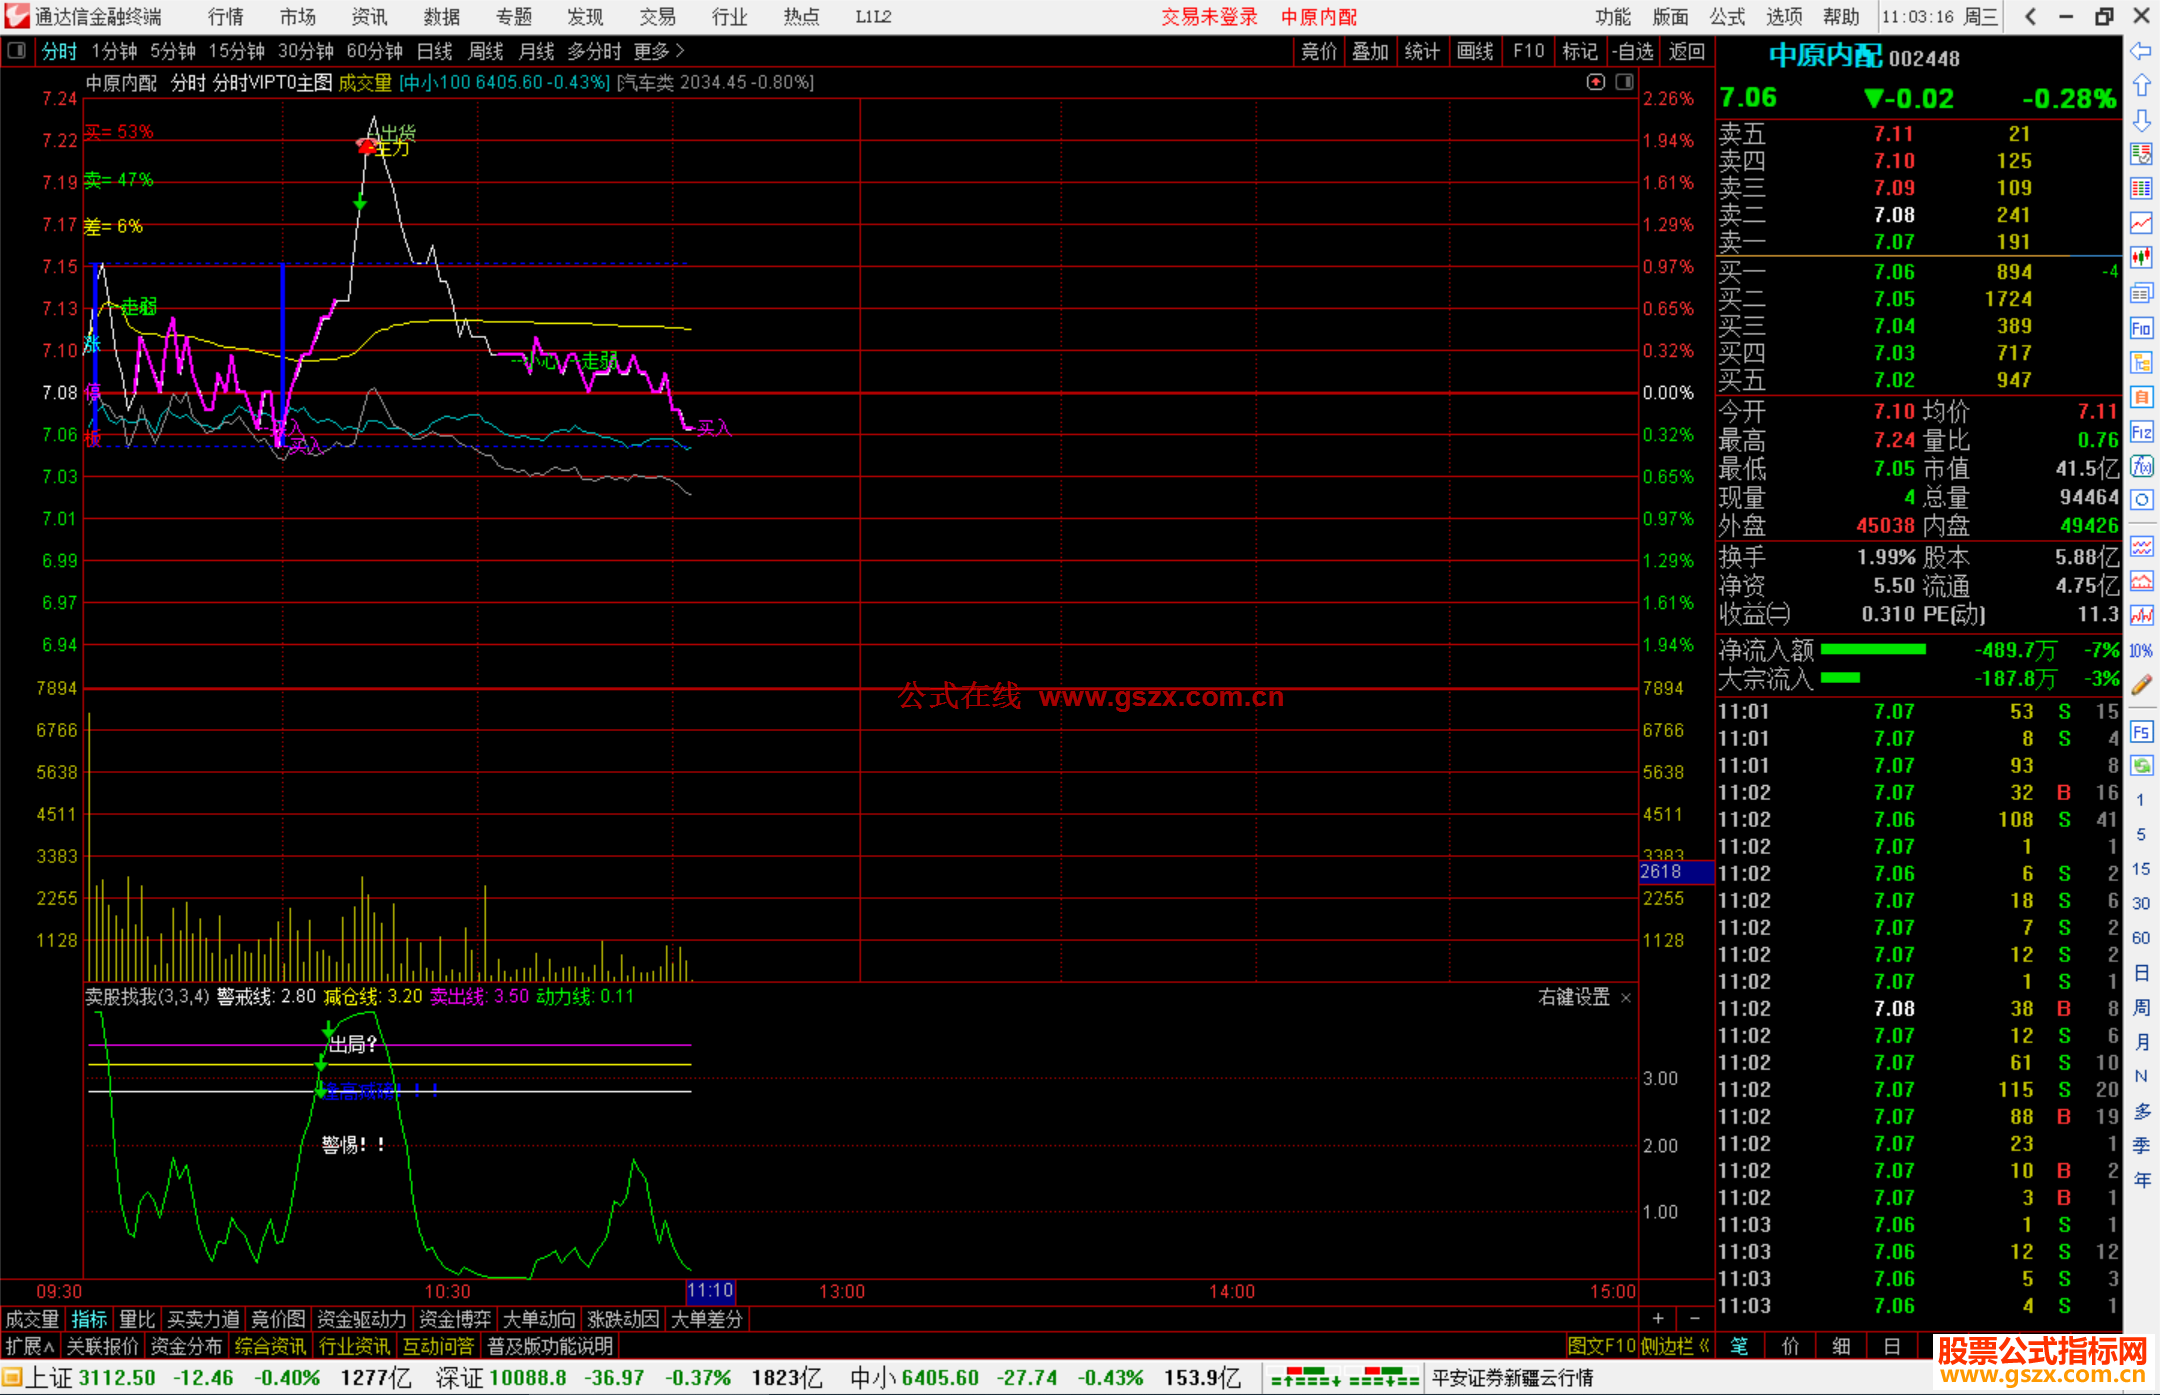Click the colored quote grid sidebar icon

point(2141,188)
